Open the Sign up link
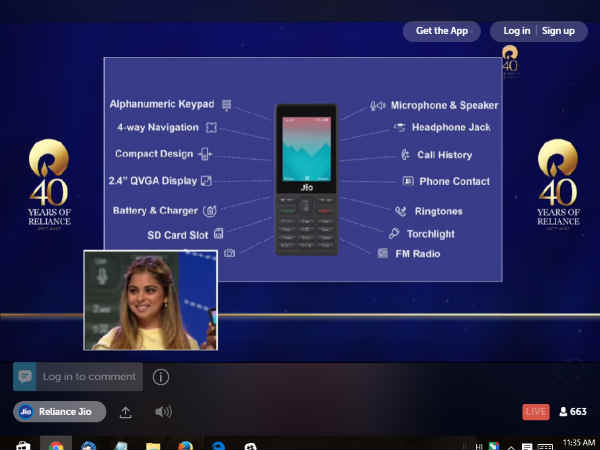This screenshot has width=600, height=450. (558, 31)
